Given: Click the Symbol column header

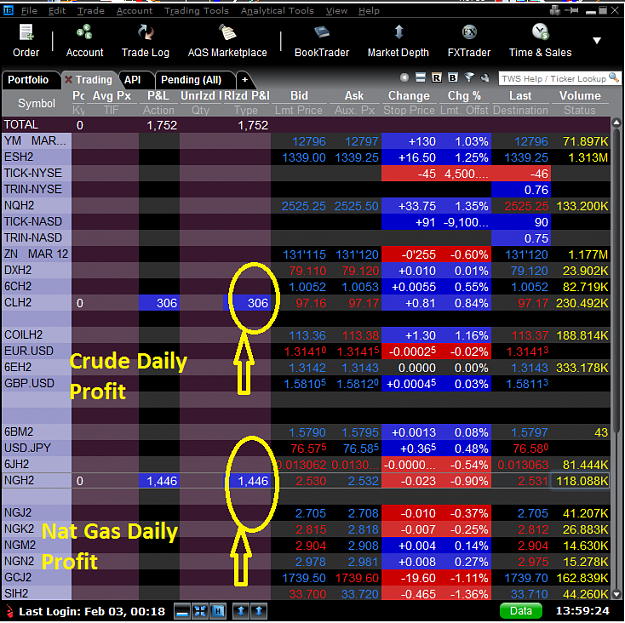Looking at the screenshot, I should point(37,103).
